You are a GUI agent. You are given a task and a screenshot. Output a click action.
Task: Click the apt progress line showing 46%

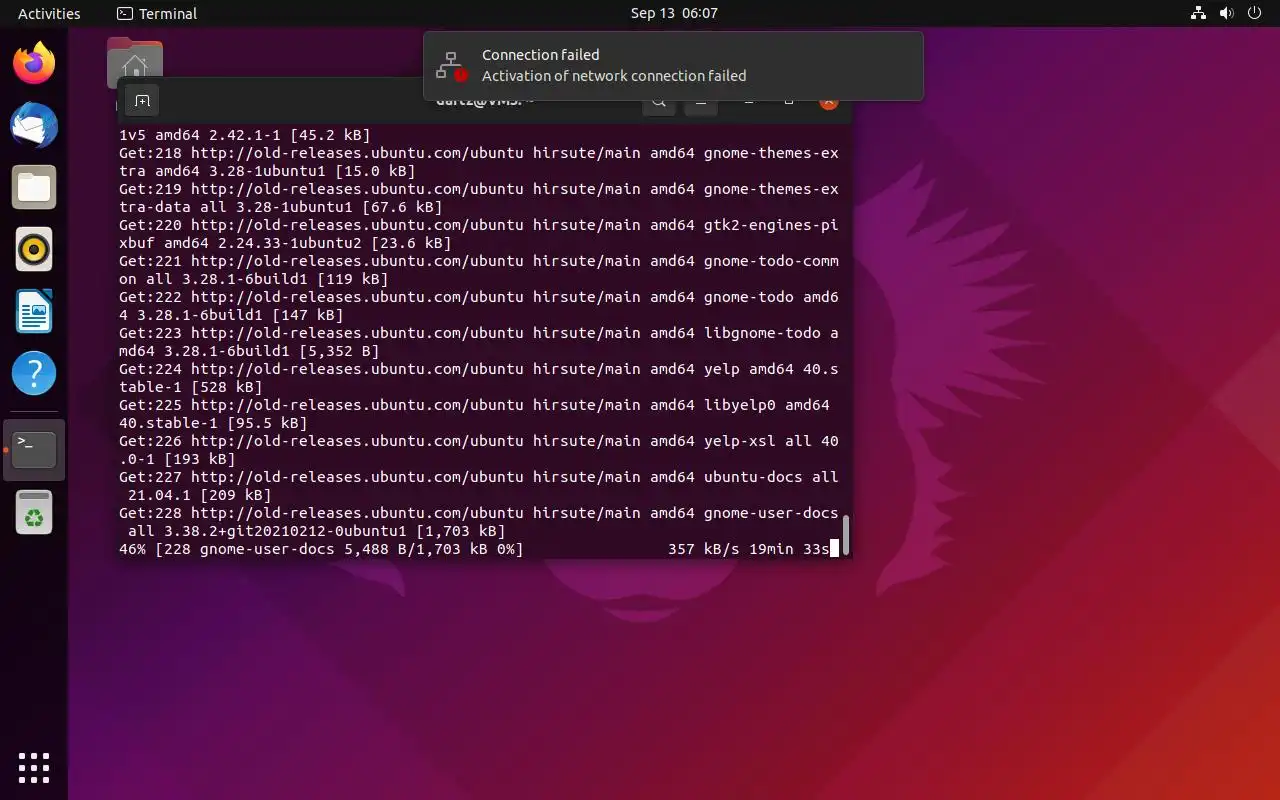(478, 549)
